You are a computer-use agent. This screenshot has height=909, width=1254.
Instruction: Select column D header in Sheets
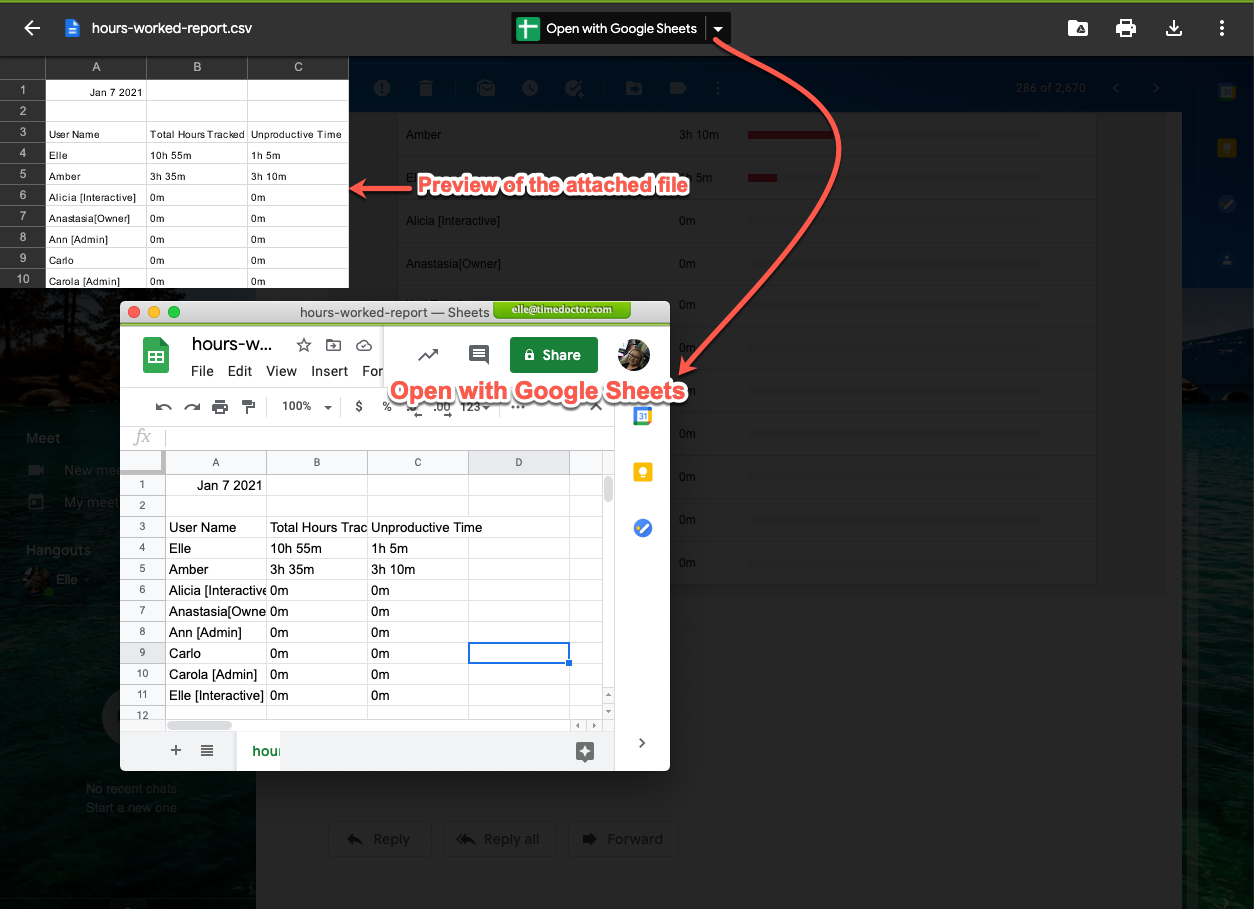point(519,462)
